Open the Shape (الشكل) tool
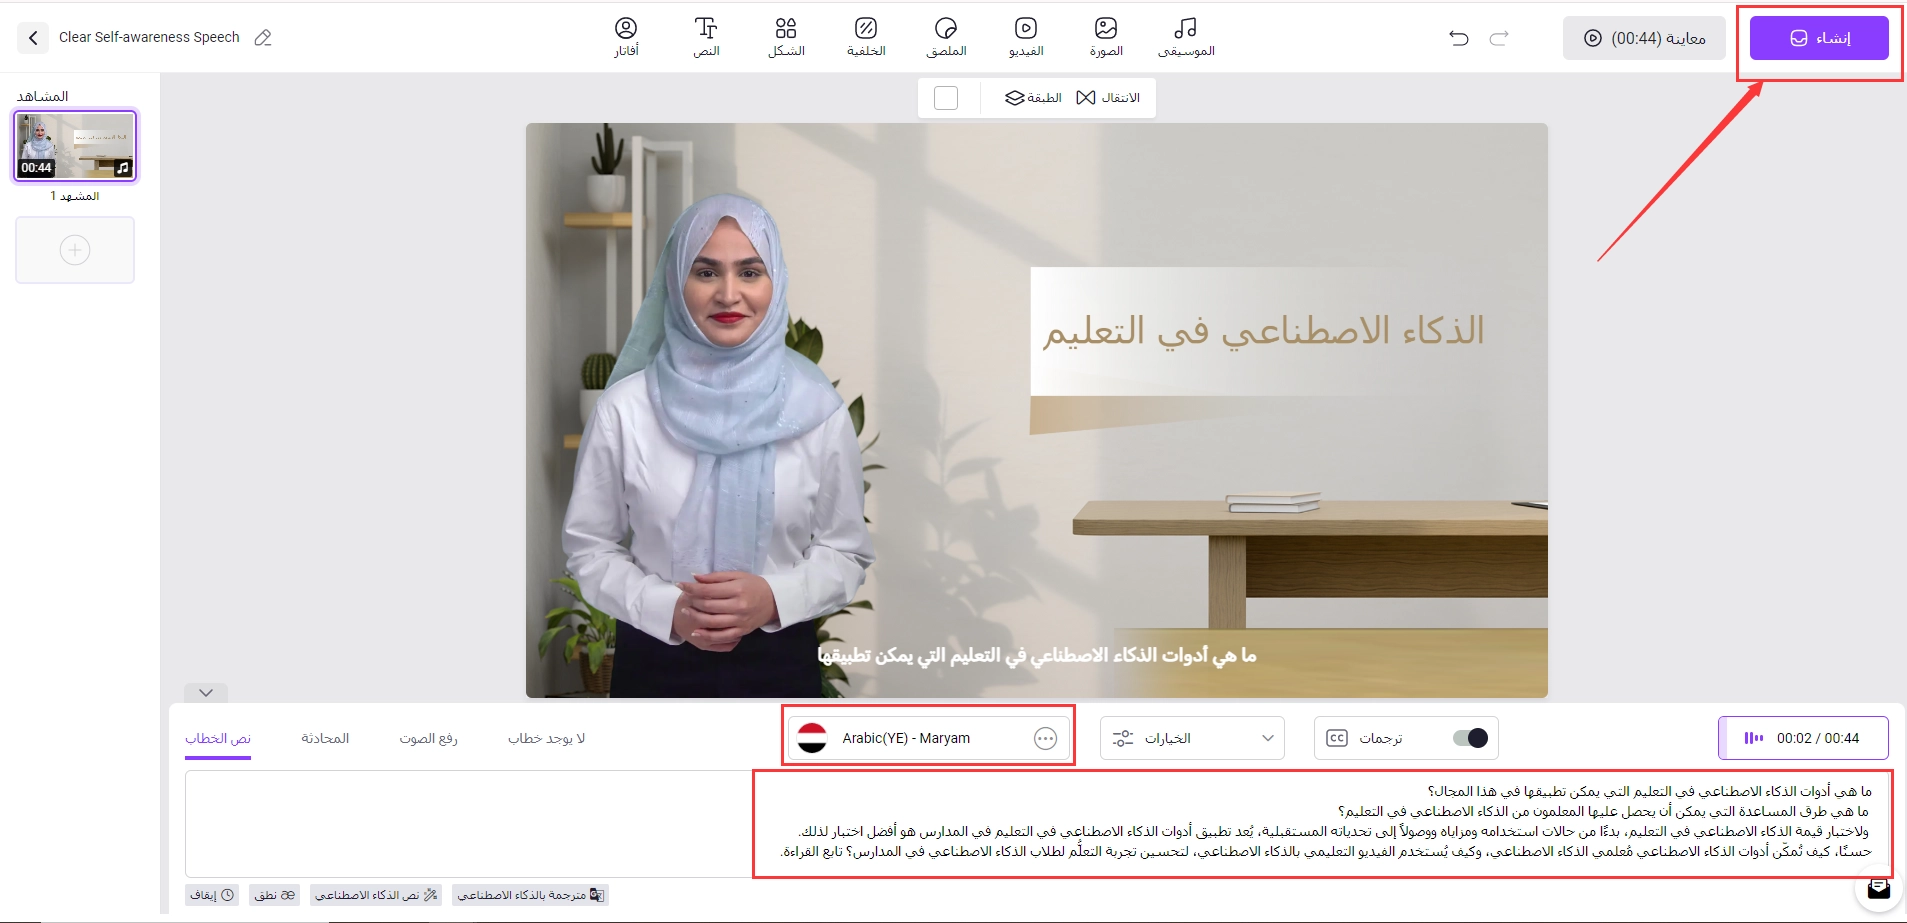The height and width of the screenshot is (923, 1907). click(x=786, y=37)
